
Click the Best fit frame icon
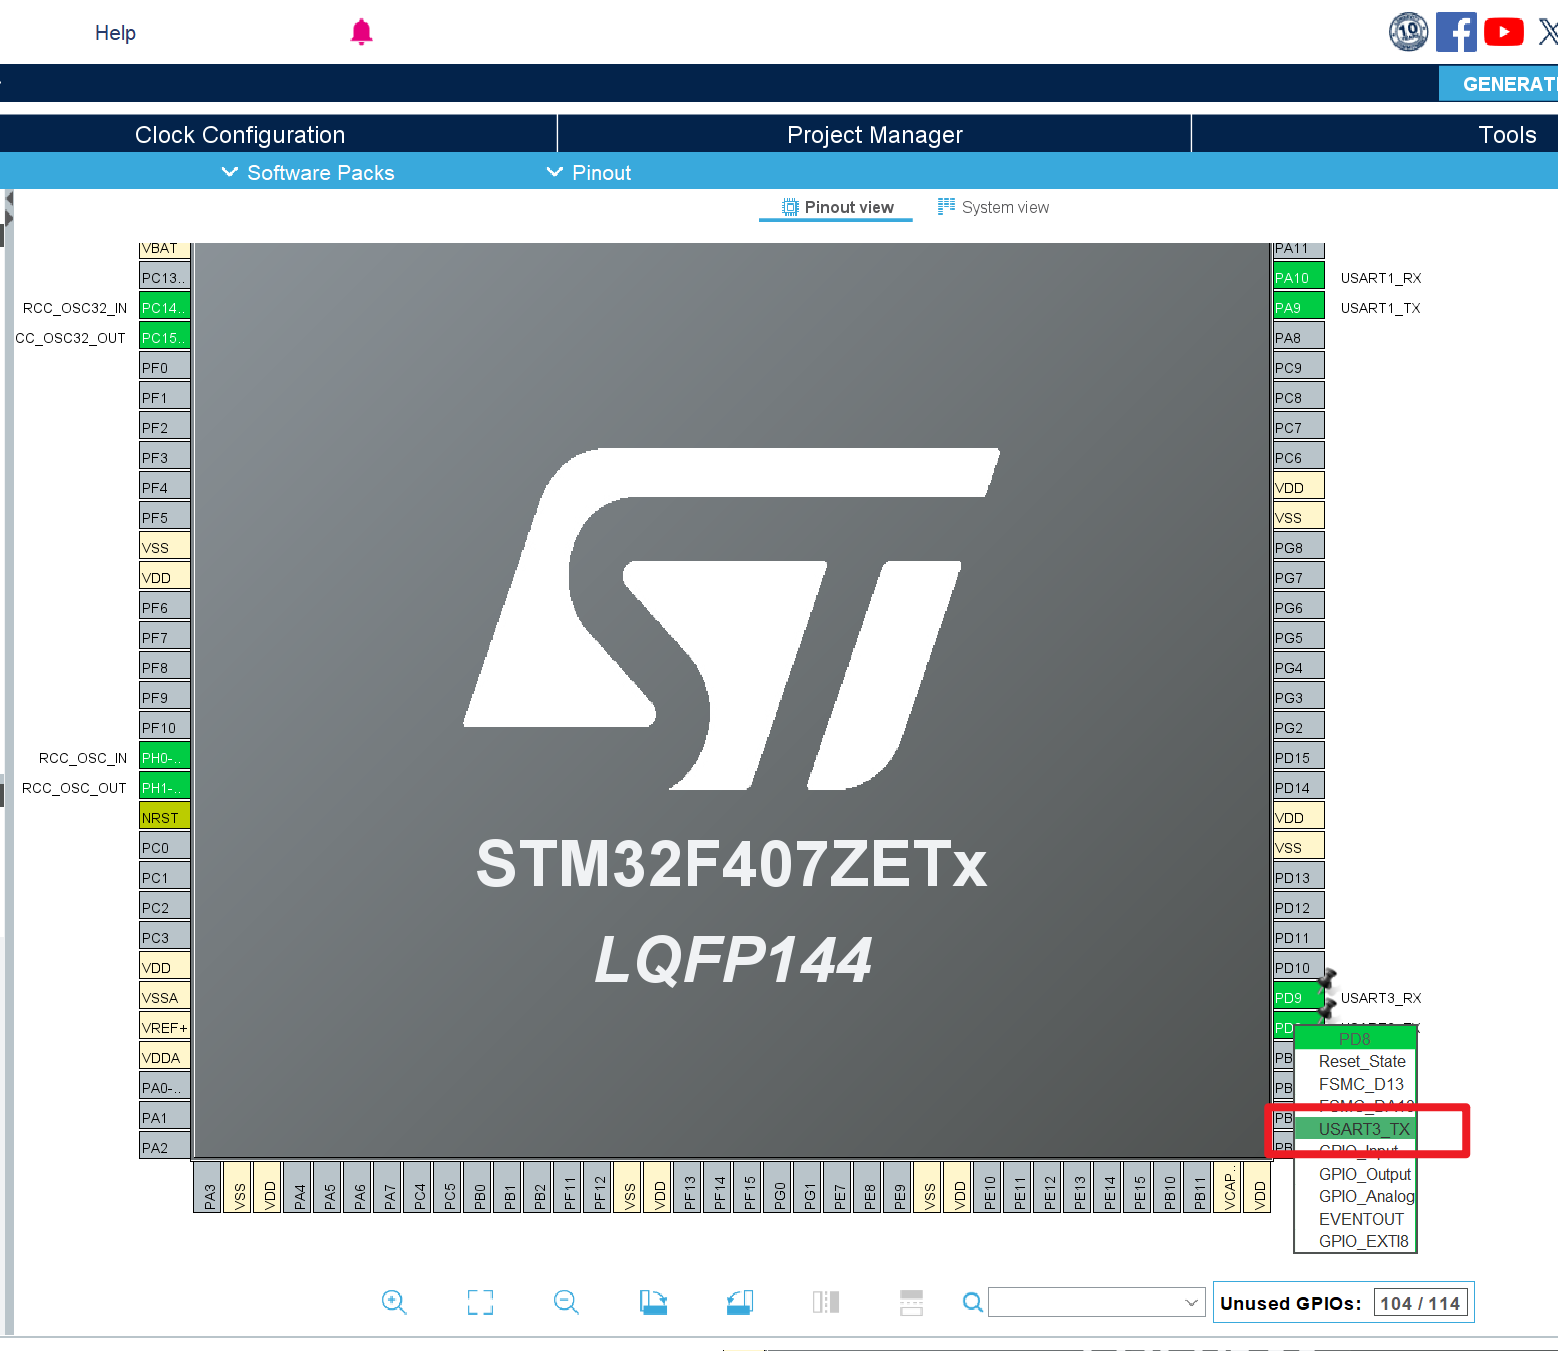pos(480,1302)
